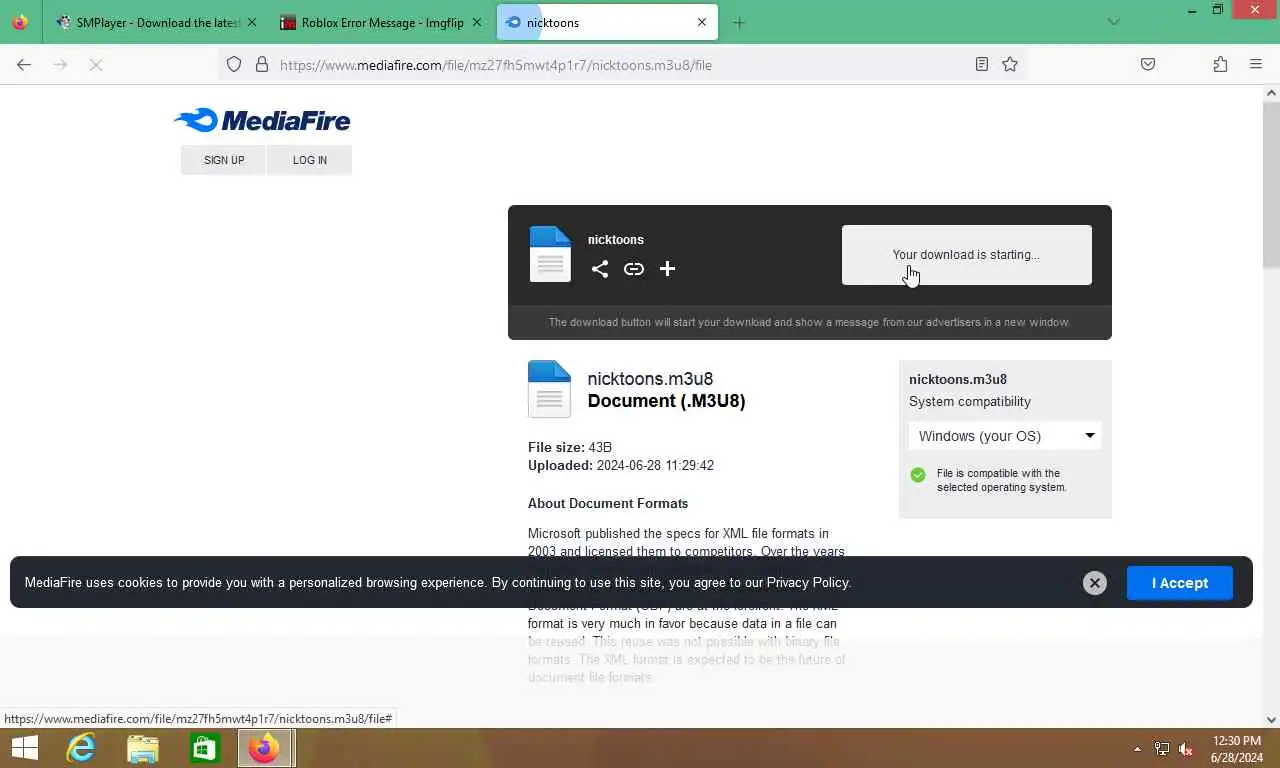
Task: Click the Firefox icon left of tabs
Action: click(x=20, y=22)
